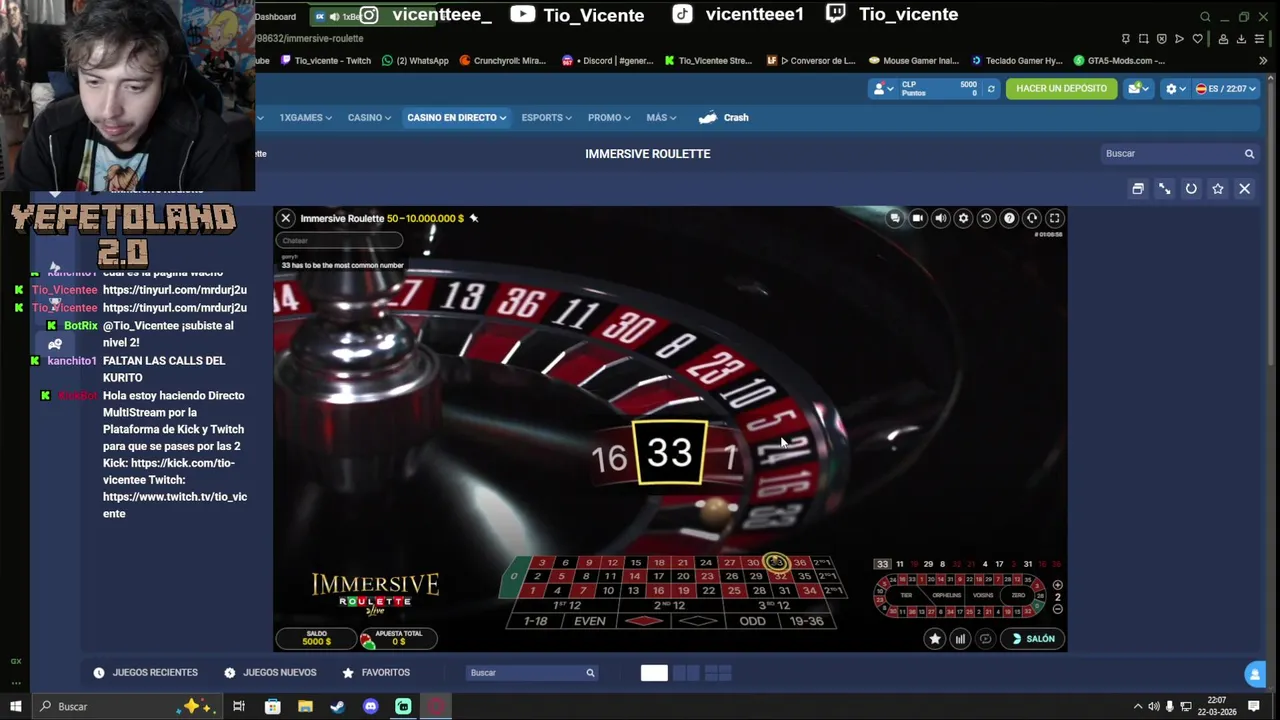
Task: Open Windows Start menu
Action: tap(16, 707)
